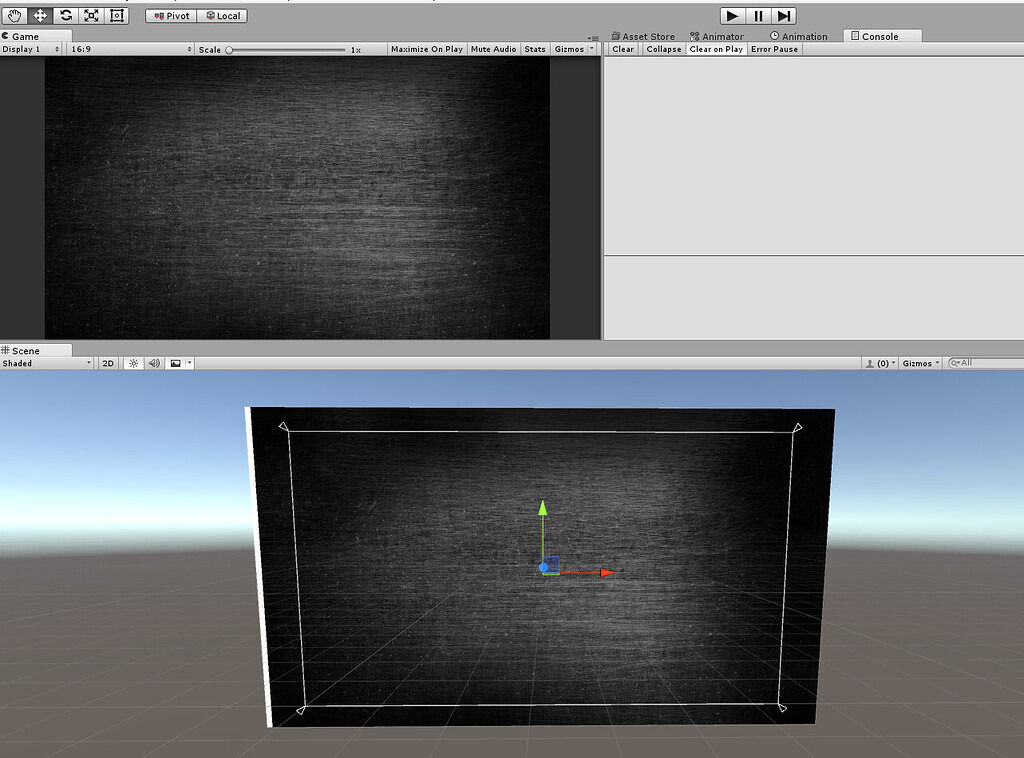
Task: Switch to the Console tab
Action: point(881,35)
